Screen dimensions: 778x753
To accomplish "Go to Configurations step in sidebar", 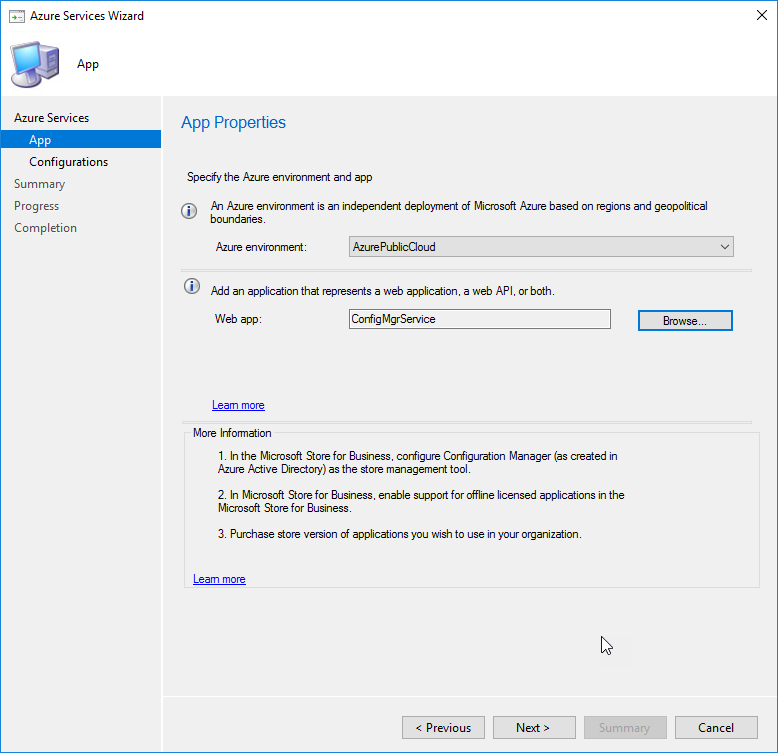I will [68, 162].
